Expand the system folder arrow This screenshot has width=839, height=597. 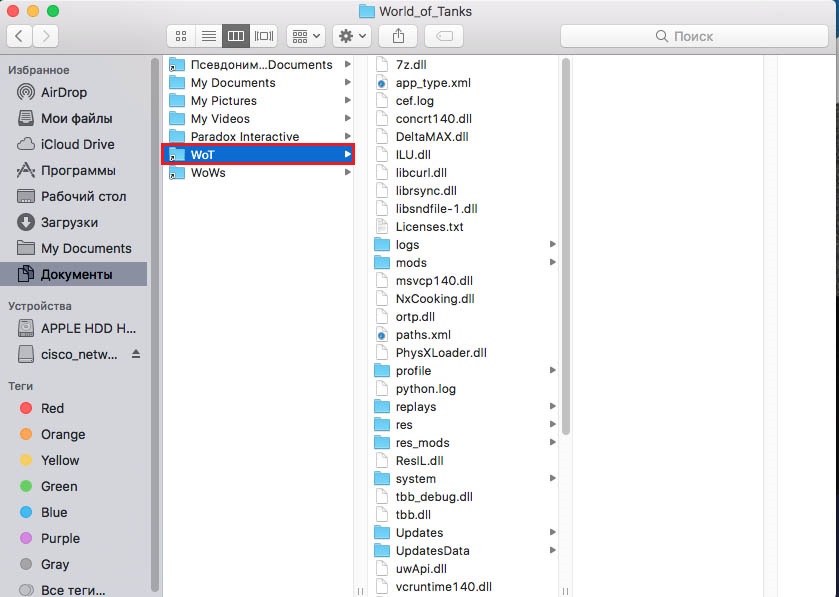coord(552,478)
